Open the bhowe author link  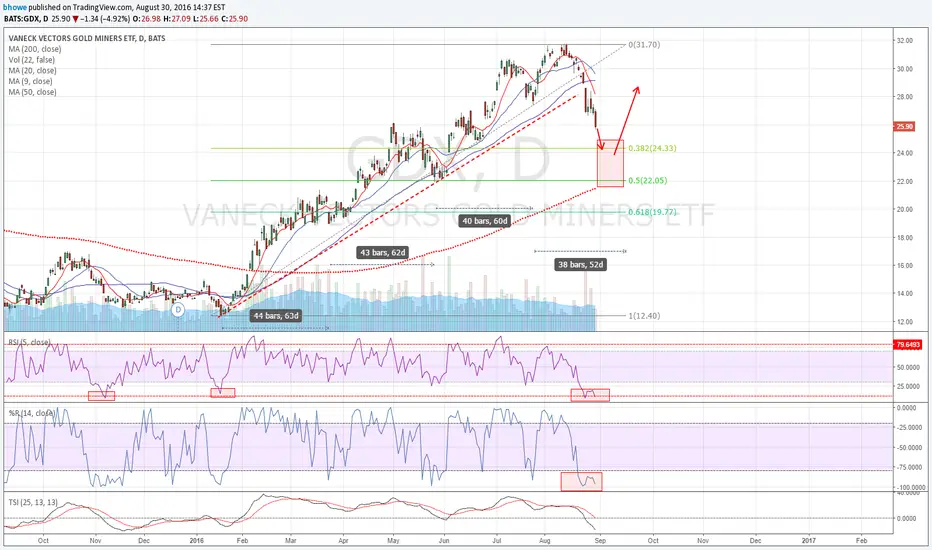coord(15,8)
